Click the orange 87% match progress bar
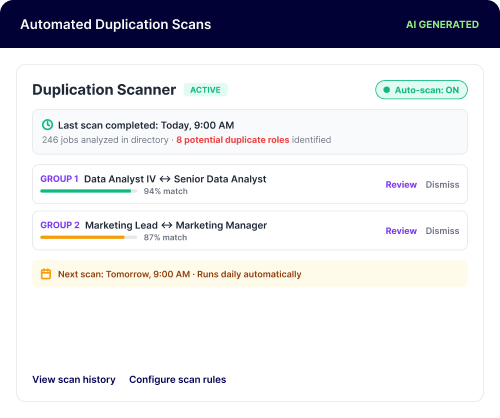Screen dimensions: 500x418 pyautogui.click(x=89, y=238)
